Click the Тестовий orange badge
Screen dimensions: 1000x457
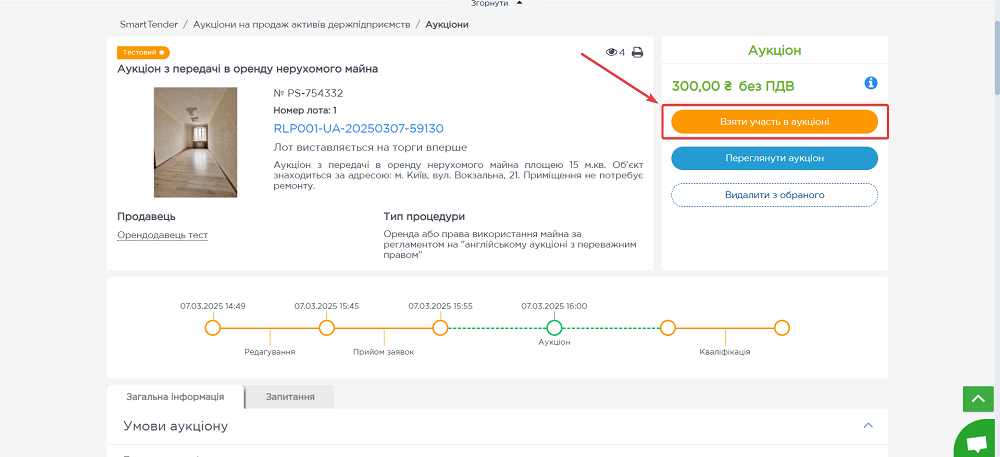pyautogui.click(x=143, y=52)
